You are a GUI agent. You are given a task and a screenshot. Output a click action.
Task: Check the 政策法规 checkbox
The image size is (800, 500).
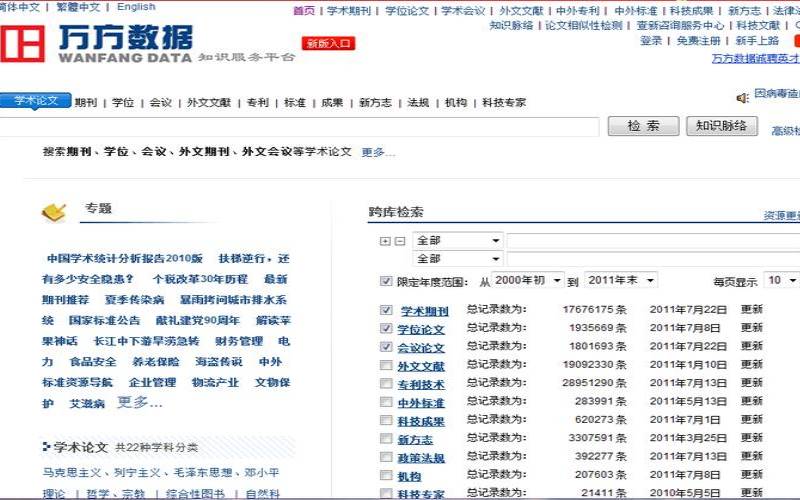(386, 457)
